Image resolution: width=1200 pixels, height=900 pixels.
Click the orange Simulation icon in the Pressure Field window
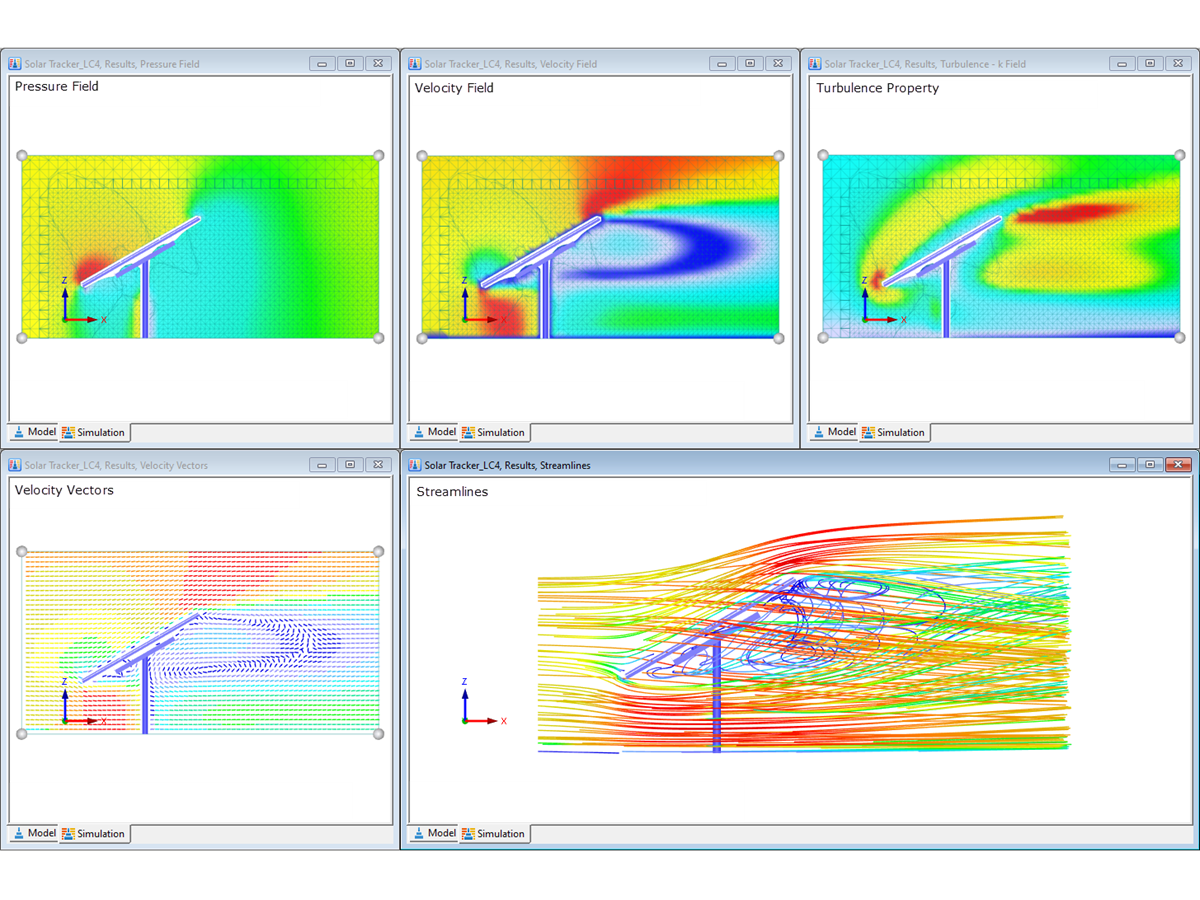coord(68,432)
